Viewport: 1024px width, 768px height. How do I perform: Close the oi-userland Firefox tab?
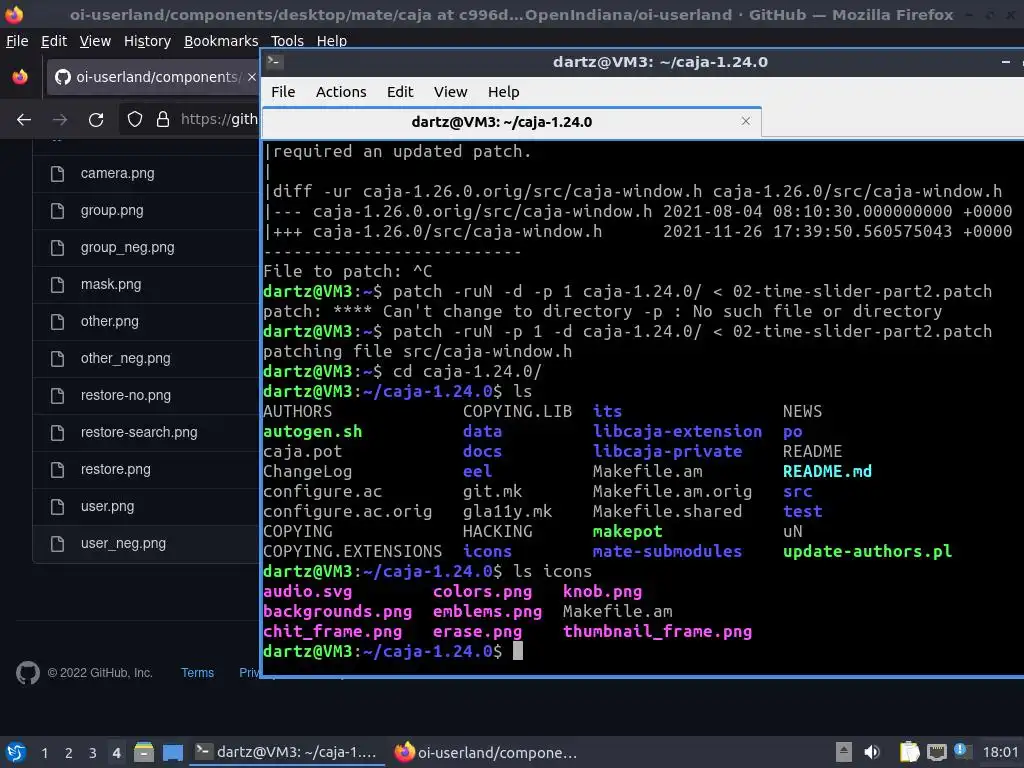click(x=251, y=77)
